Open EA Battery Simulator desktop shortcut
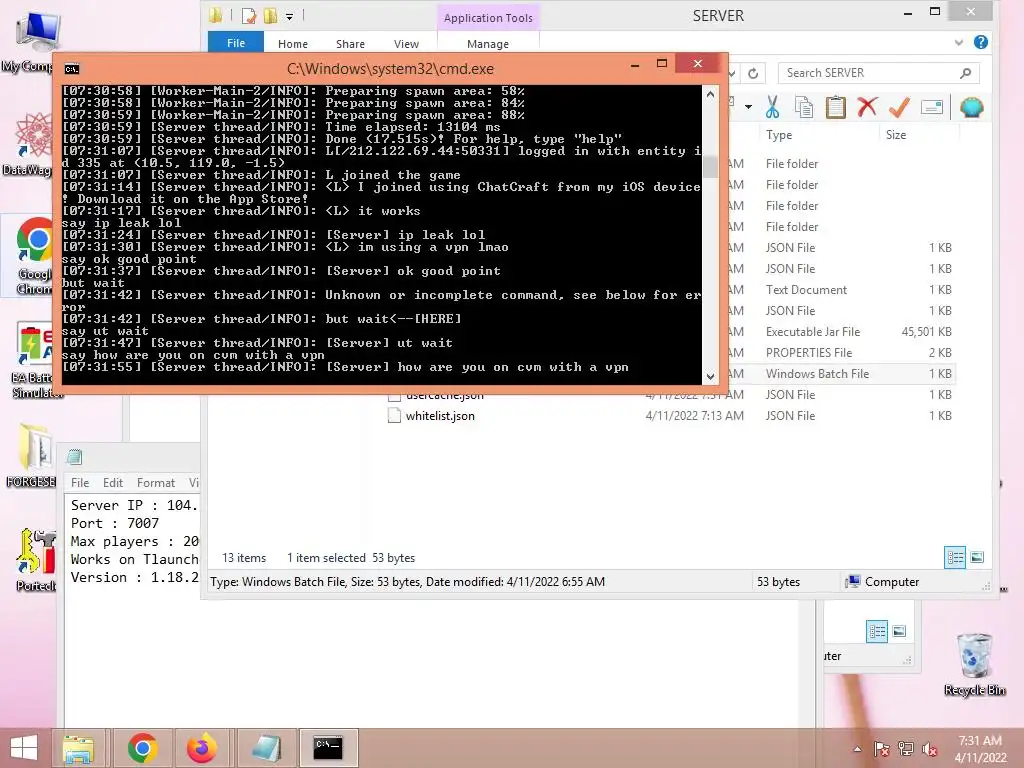 tap(34, 360)
